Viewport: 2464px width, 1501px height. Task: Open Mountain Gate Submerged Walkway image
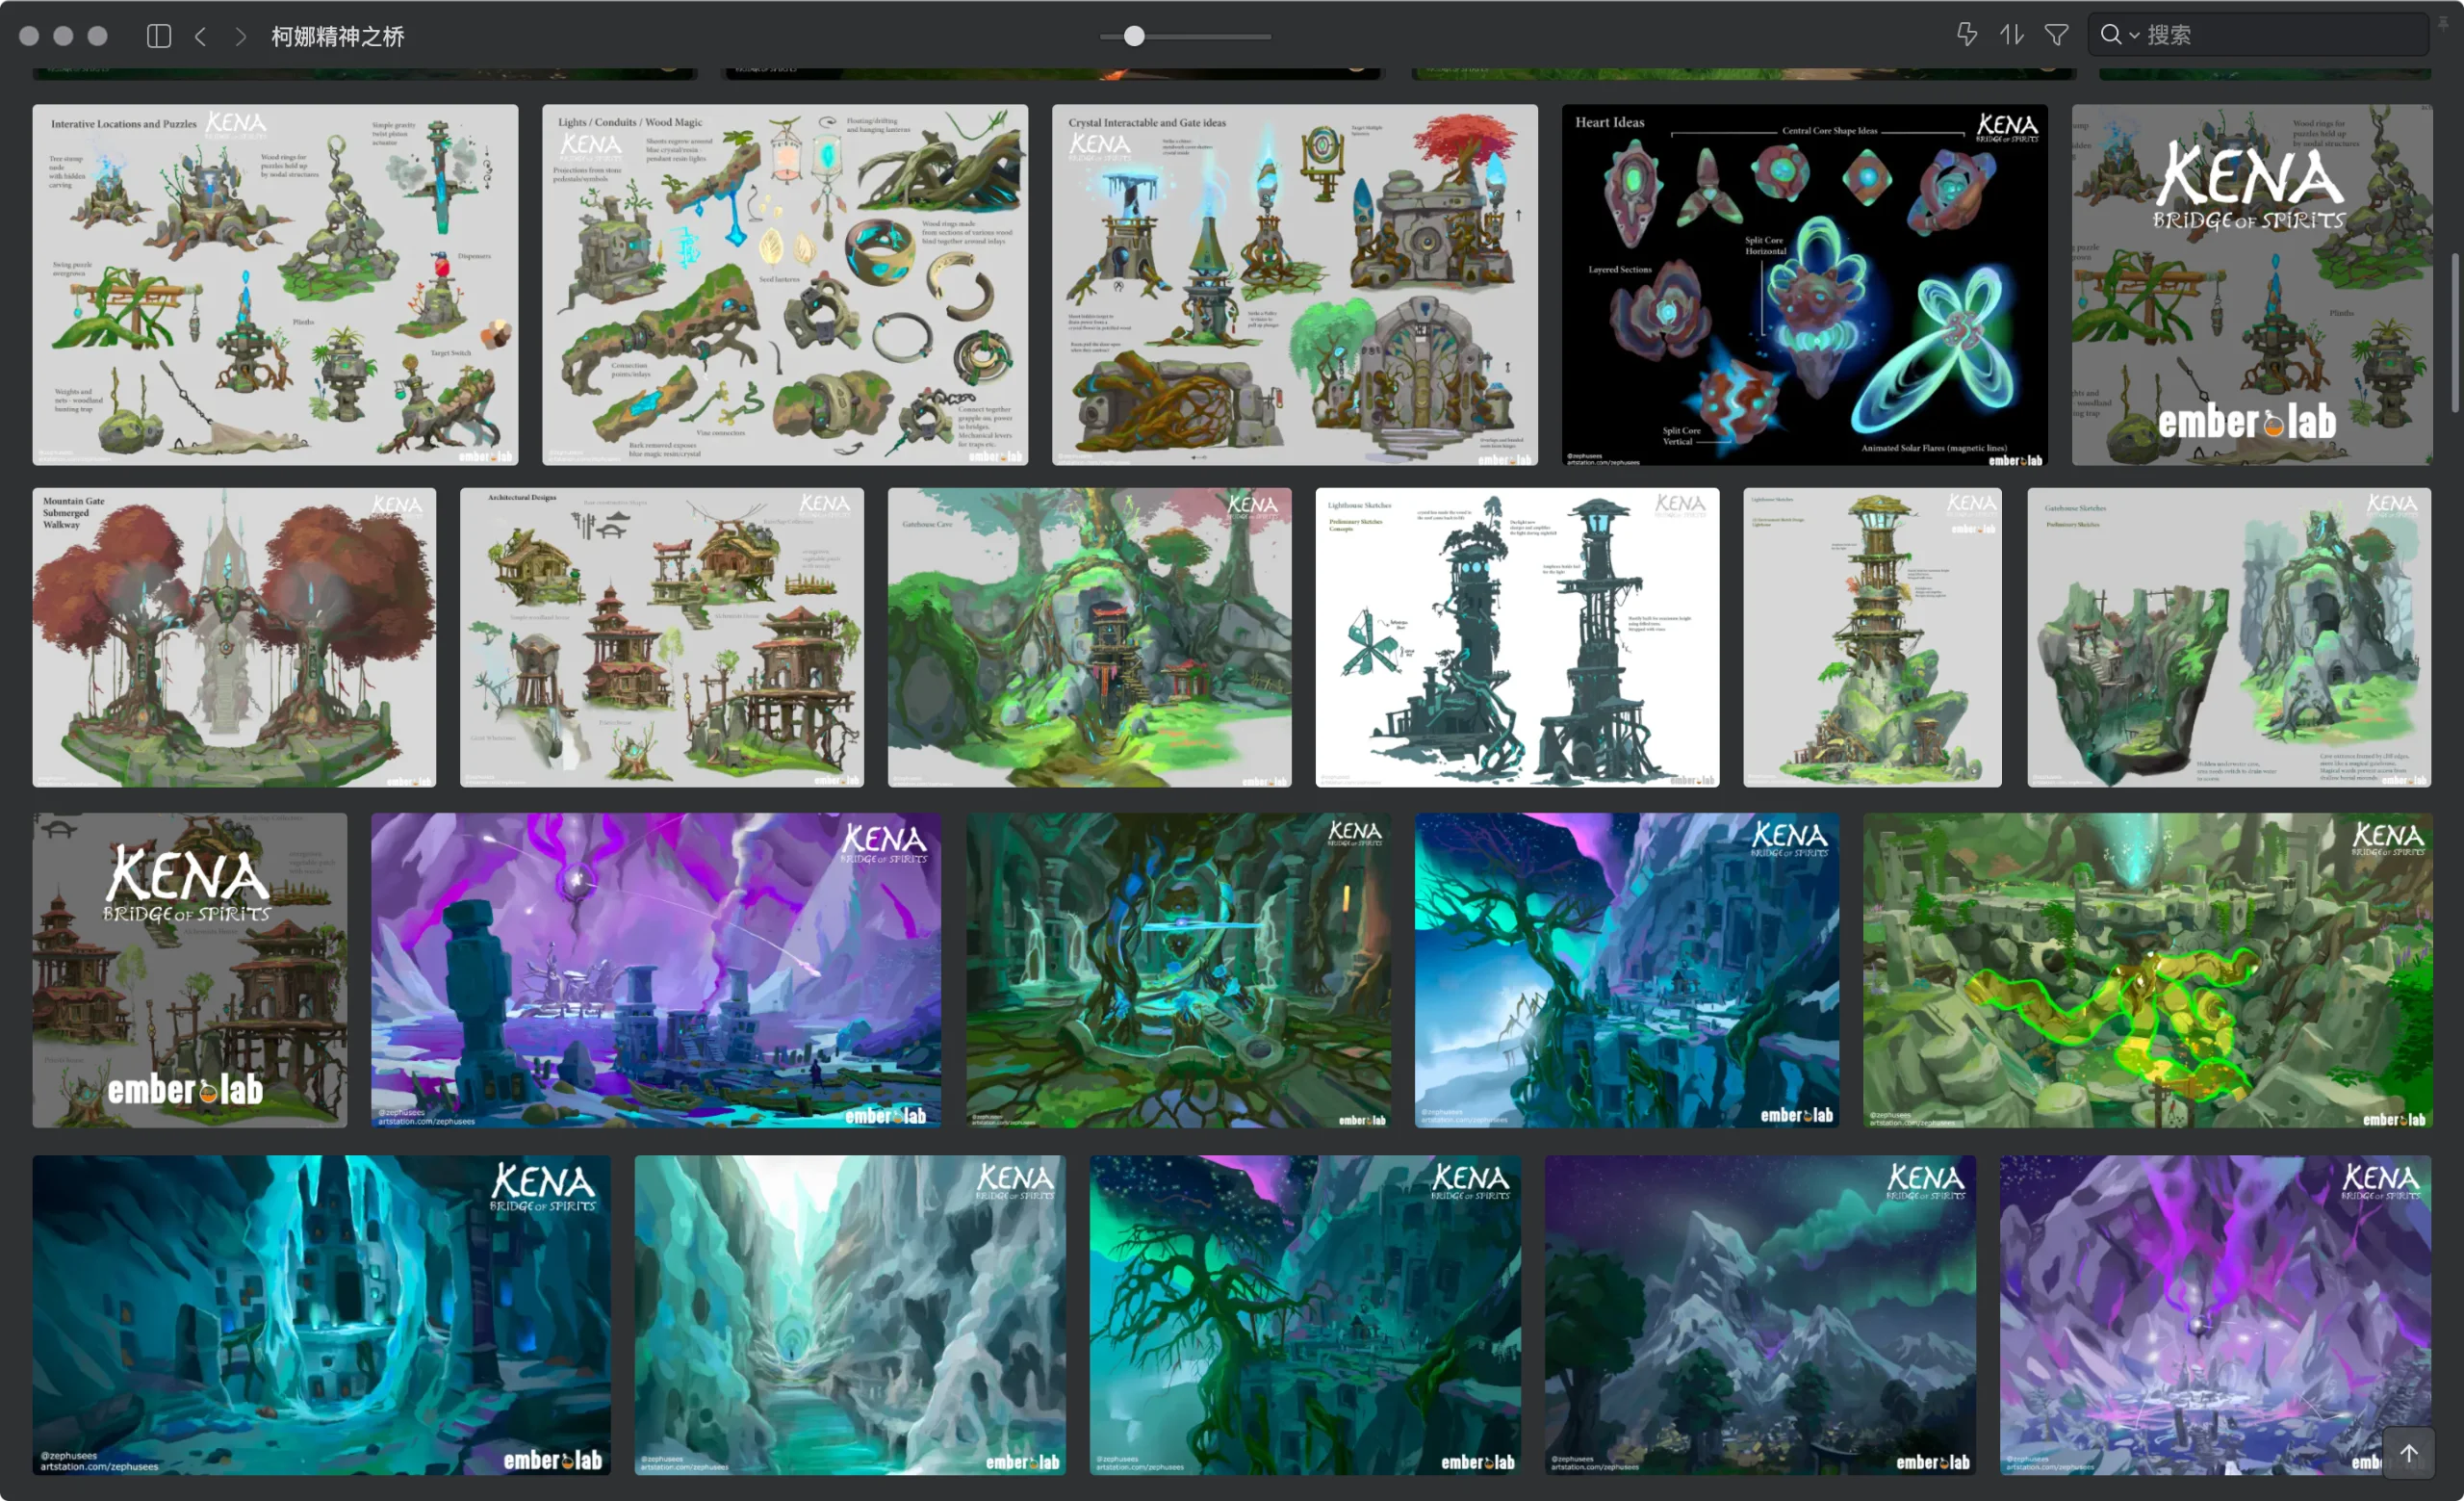coord(234,637)
